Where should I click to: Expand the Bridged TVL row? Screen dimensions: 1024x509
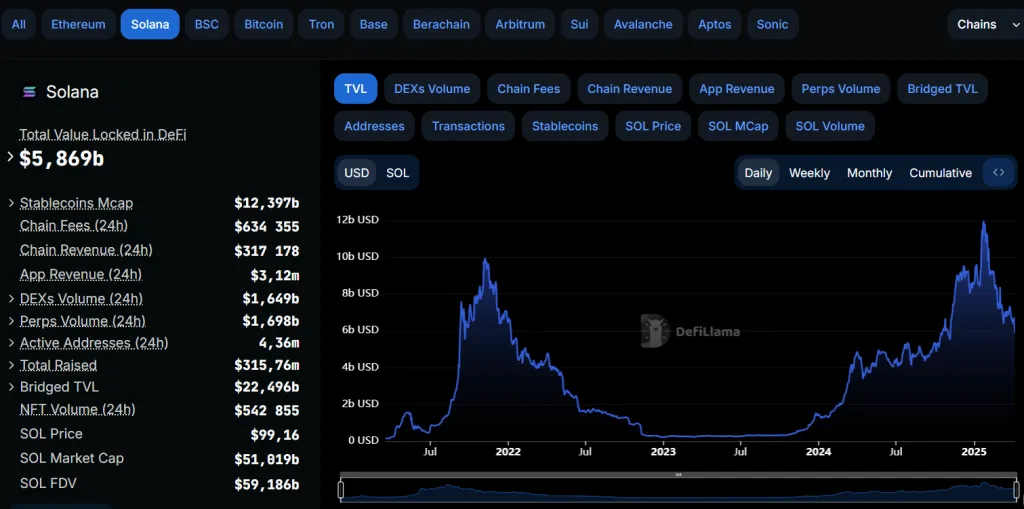tap(11, 387)
